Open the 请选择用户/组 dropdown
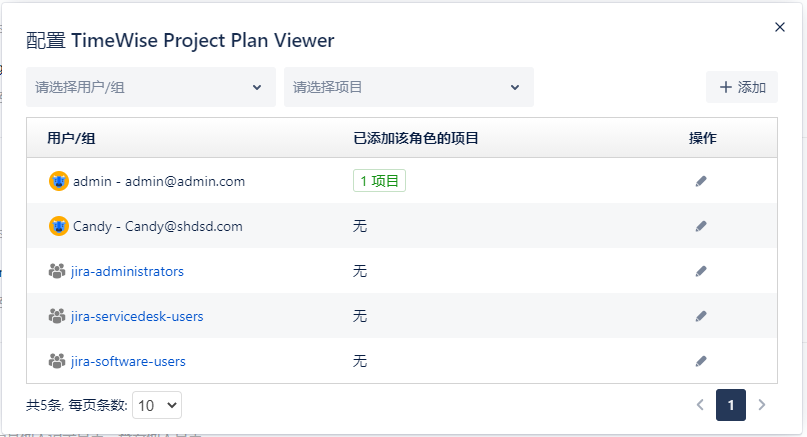 point(151,87)
